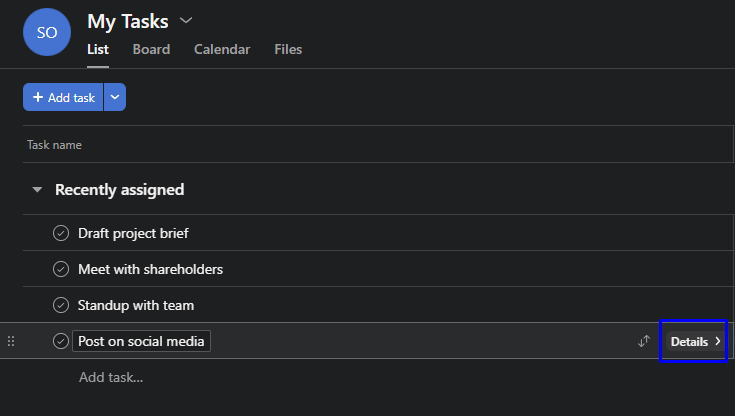Open Details for Post on social media
Image resolution: width=735 pixels, height=416 pixels.
[695, 341]
